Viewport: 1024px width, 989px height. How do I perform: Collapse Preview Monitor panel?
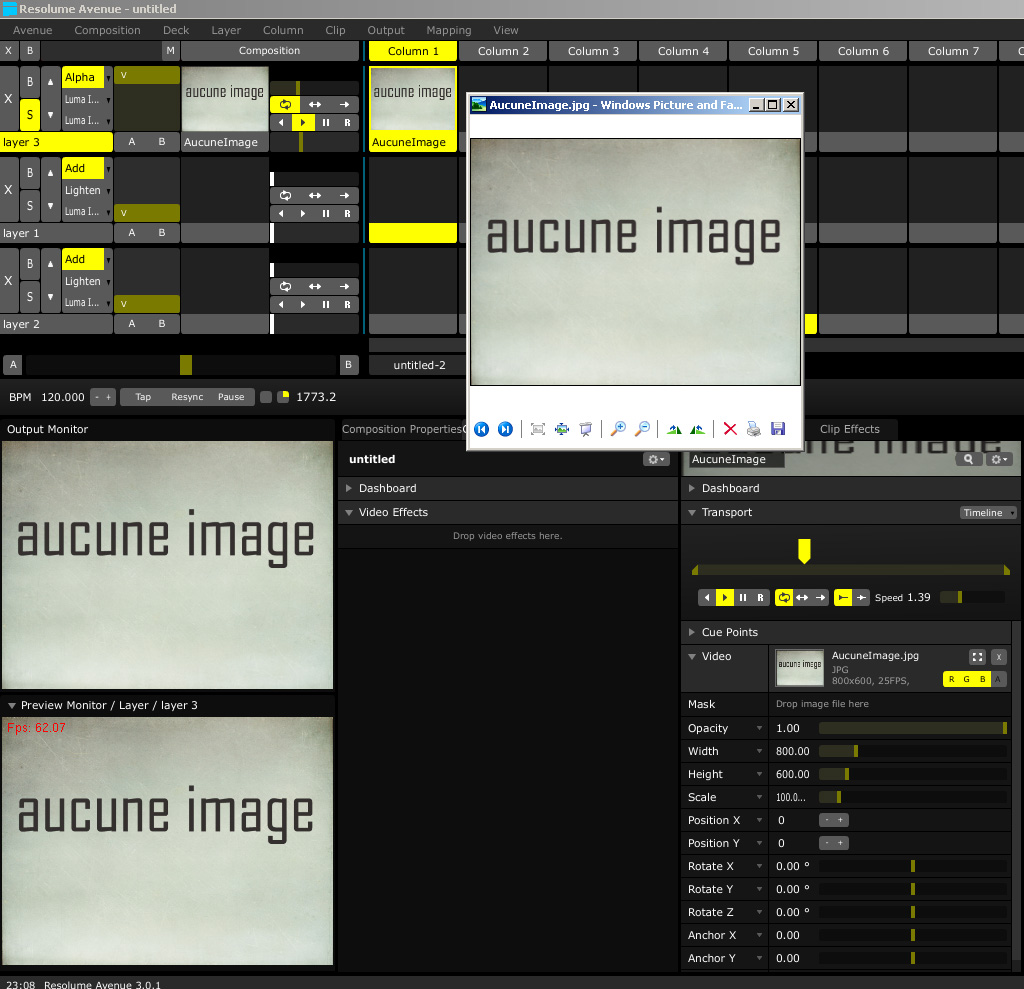click(11, 705)
